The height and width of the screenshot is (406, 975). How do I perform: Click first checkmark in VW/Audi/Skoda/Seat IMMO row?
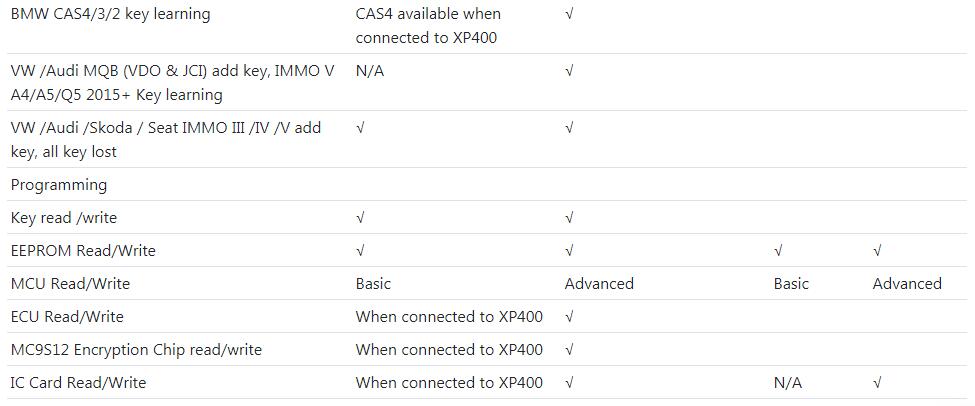point(359,128)
